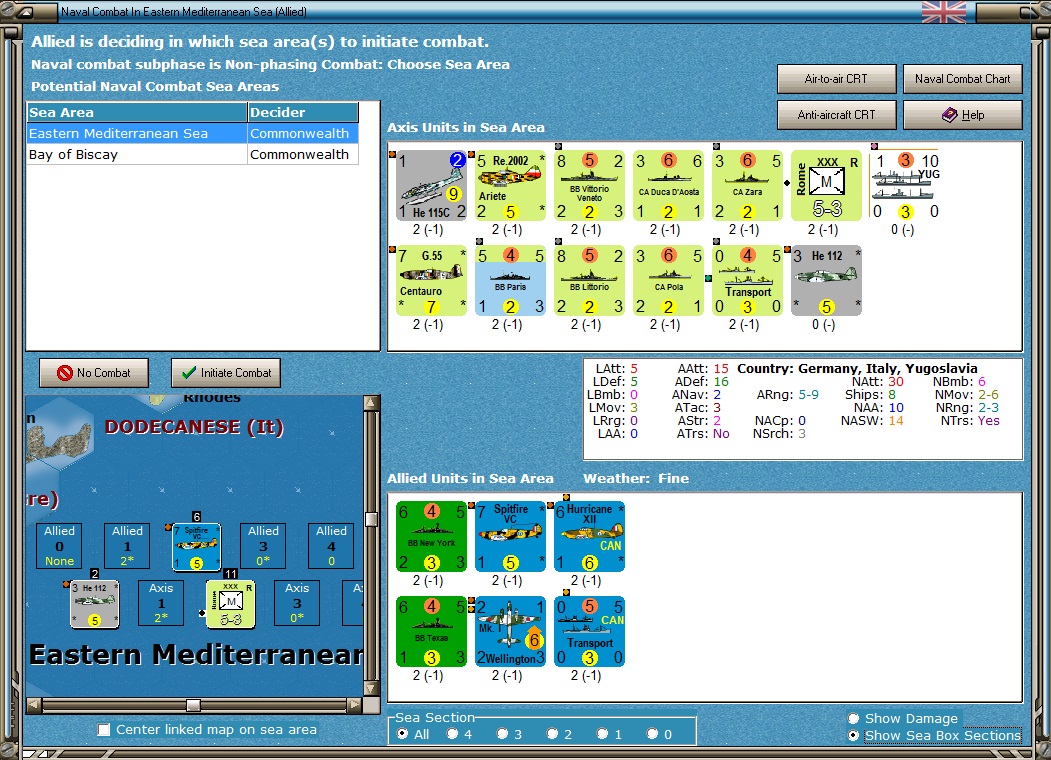Select the BB Paris battleship counter
This screenshot has height=760, width=1051.
pos(510,280)
